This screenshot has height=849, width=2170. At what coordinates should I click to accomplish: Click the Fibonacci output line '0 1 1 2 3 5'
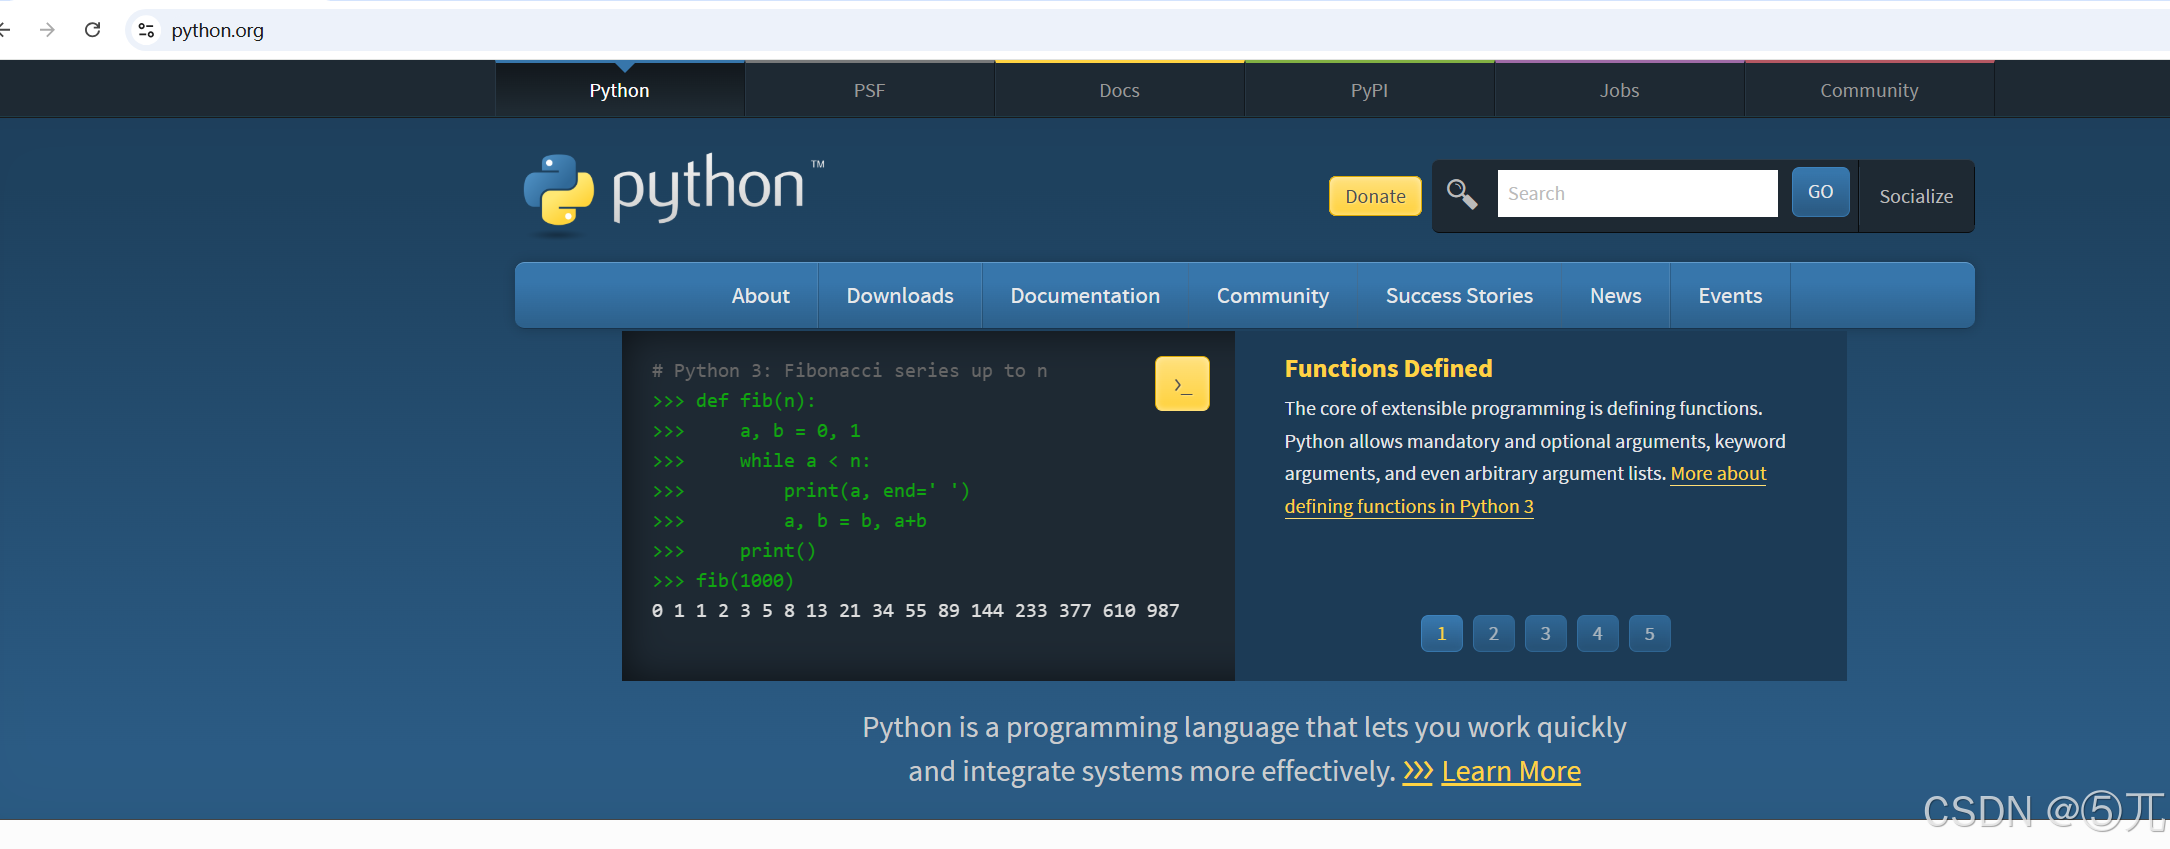(915, 611)
